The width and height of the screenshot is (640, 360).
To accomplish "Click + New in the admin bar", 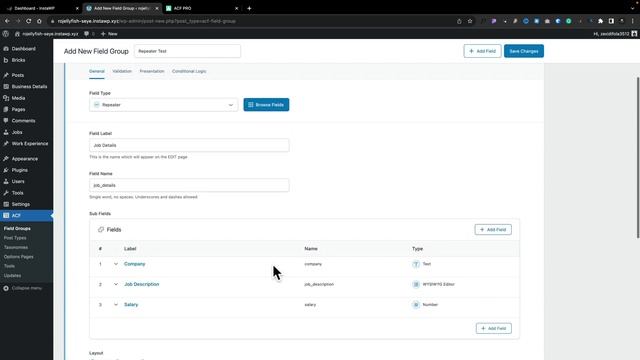I will (x=109, y=34).
